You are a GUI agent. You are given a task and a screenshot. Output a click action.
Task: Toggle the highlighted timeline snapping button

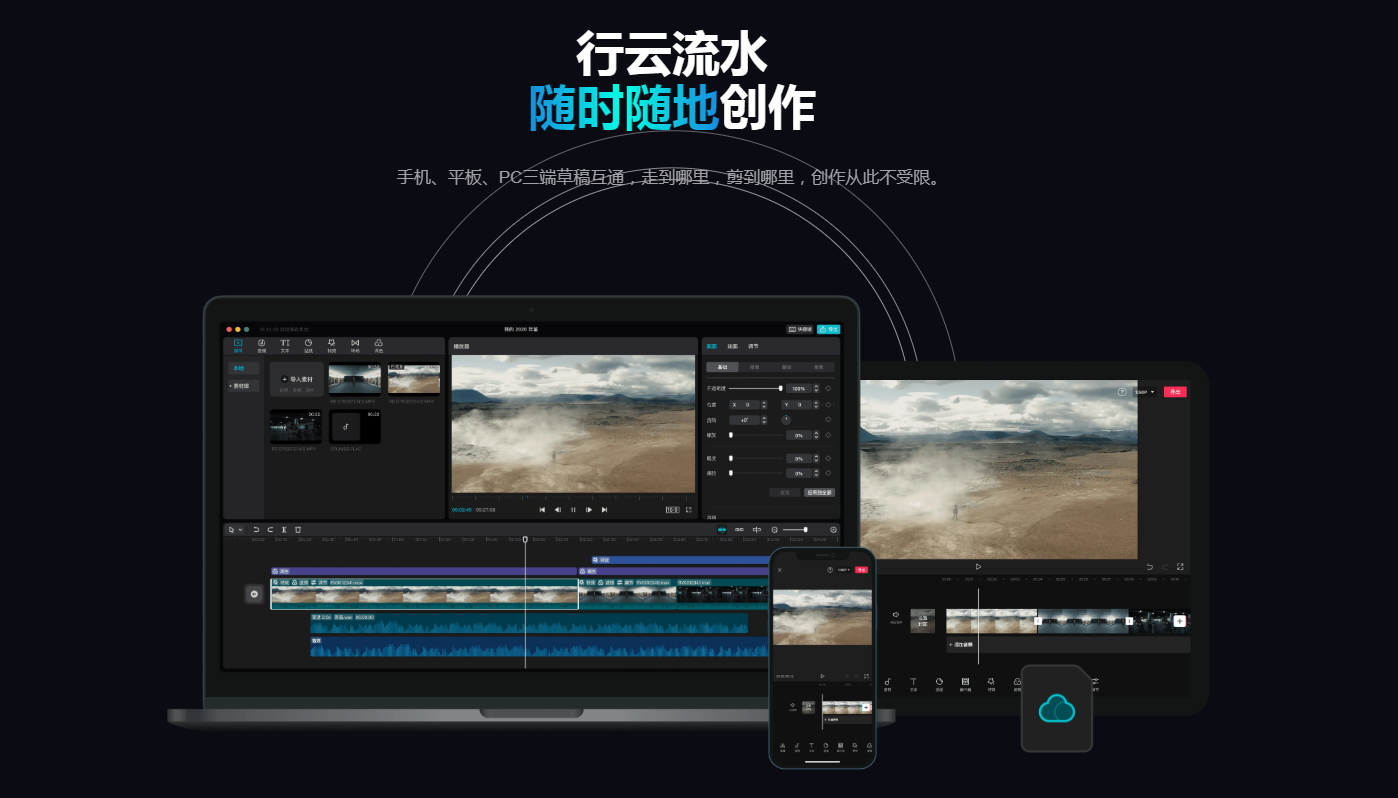pos(722,529)
